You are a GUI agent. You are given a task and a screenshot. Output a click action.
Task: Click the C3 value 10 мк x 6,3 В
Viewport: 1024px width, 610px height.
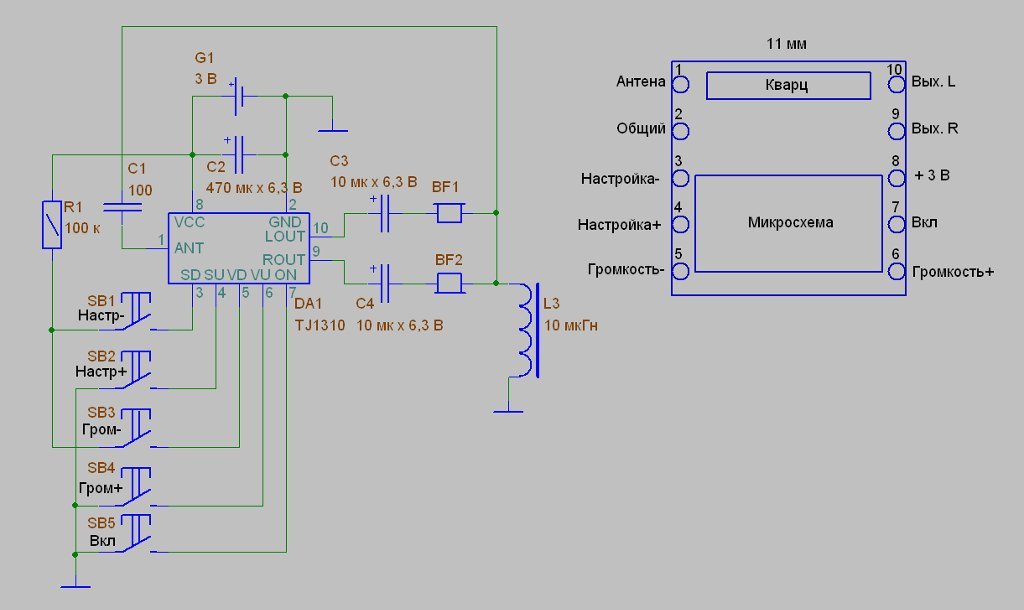coord(374,182)
